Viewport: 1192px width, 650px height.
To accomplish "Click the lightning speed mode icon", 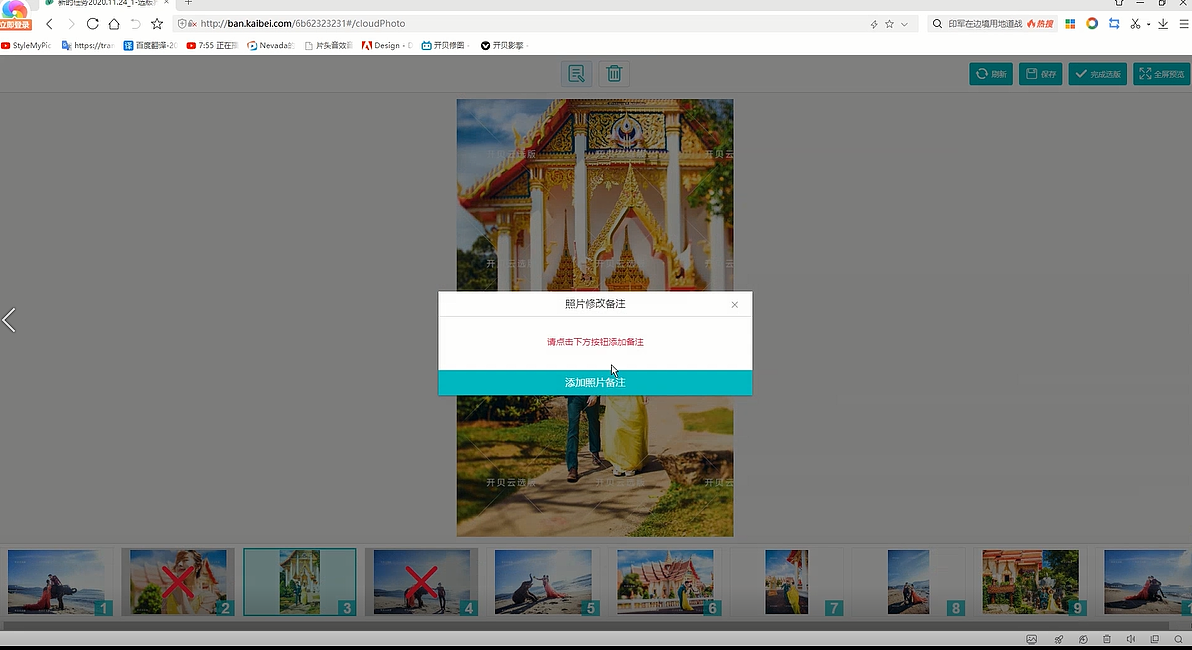I will click(874, 24).
